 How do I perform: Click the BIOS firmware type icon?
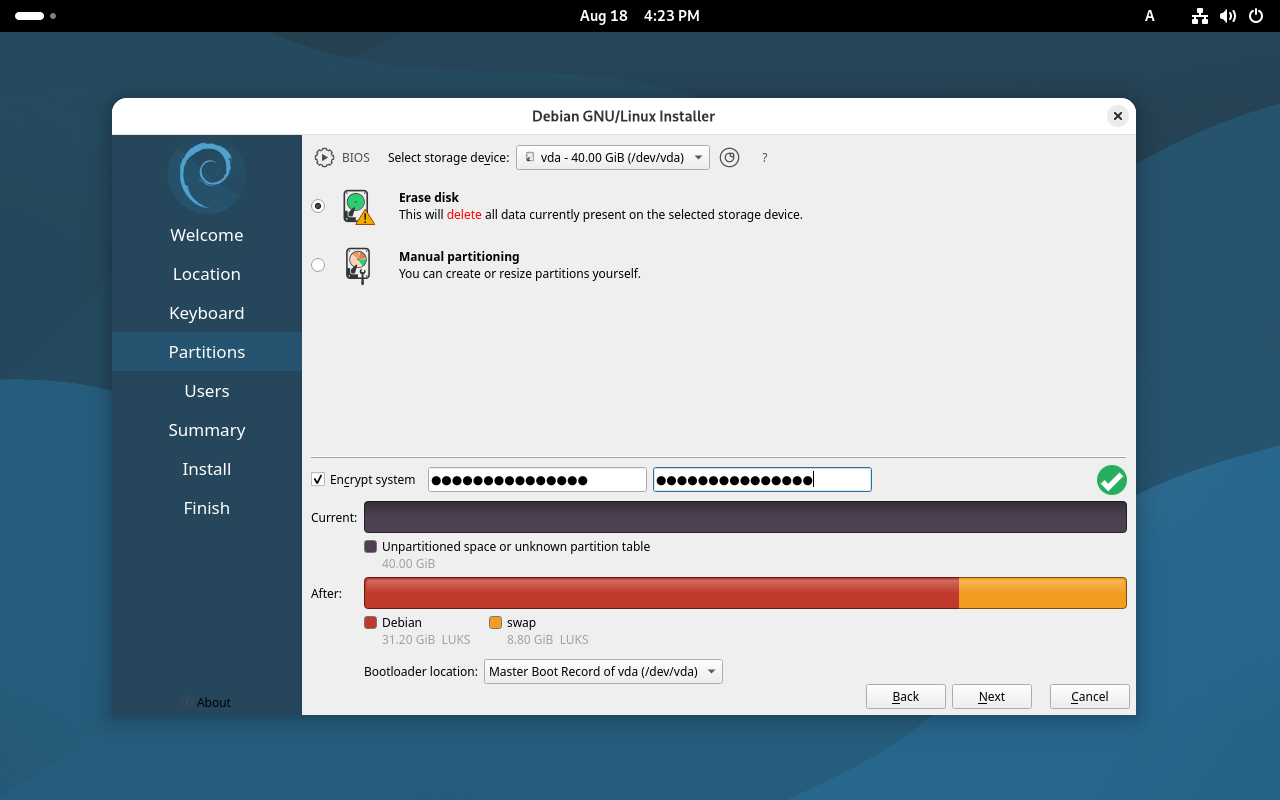click(x=324, y=158)
